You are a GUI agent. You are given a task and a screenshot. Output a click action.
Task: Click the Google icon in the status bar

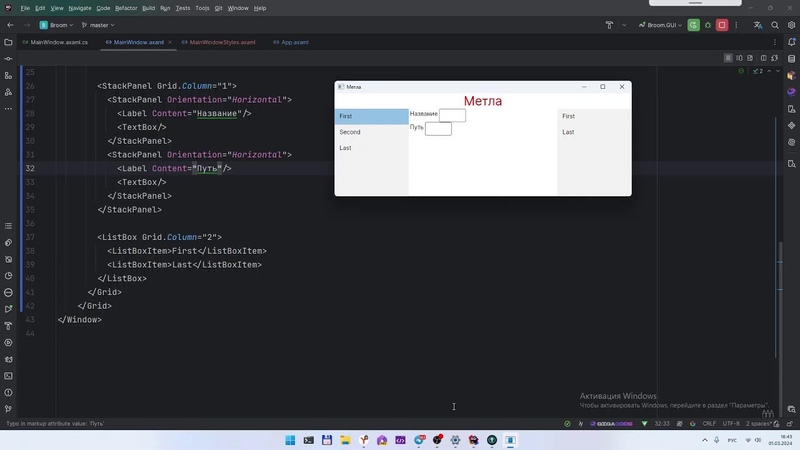coord(692,423)
